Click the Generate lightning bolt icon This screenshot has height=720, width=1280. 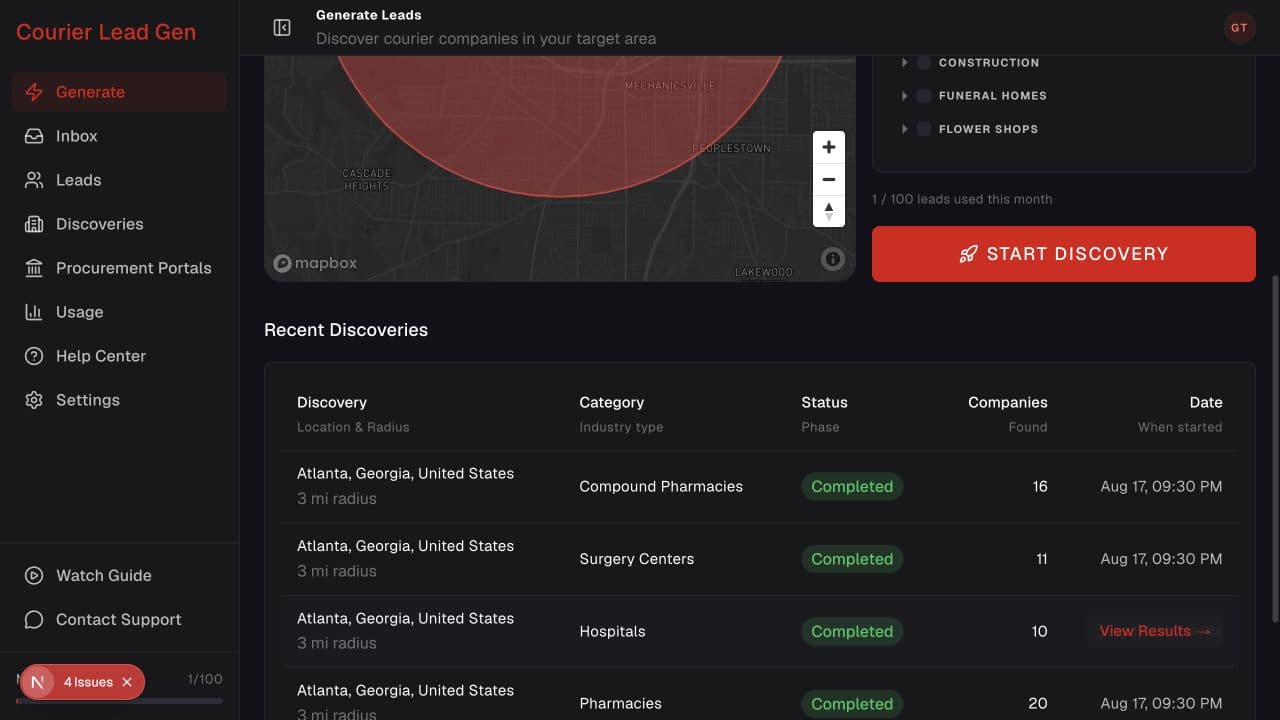pyautogui.click(x=34, y=92)
